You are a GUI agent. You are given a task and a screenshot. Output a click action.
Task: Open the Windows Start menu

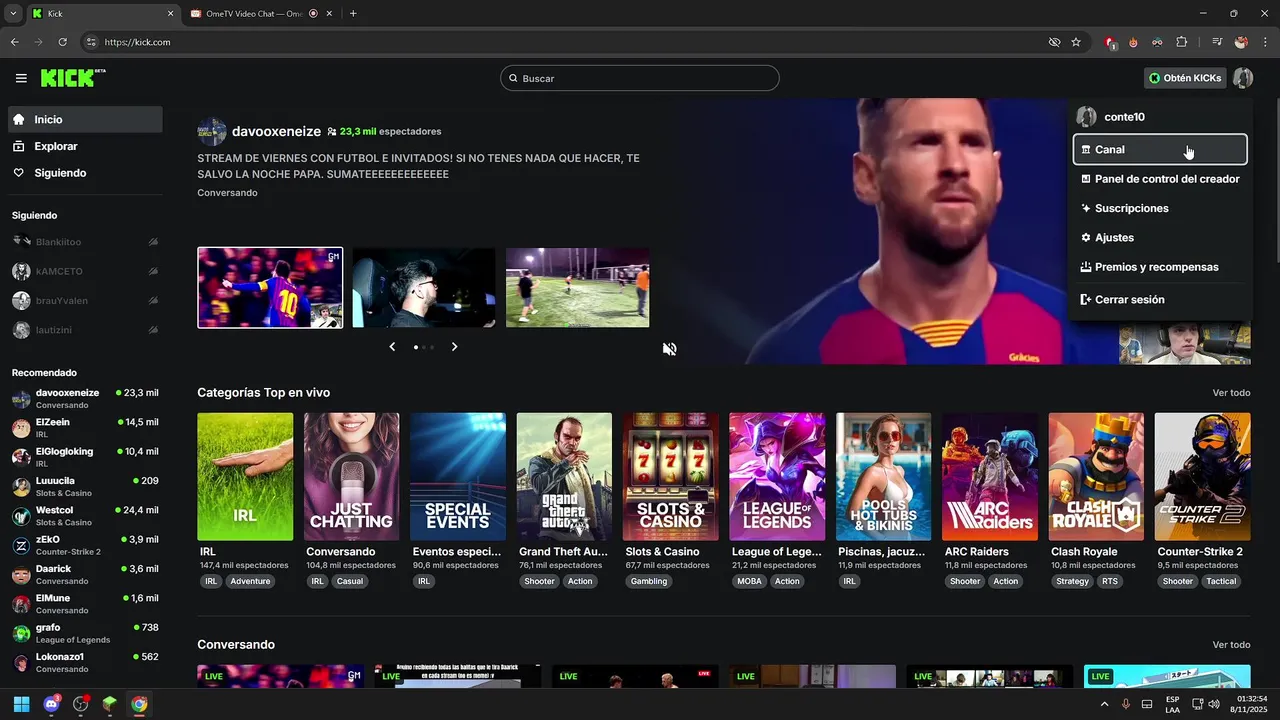[22, 704]
